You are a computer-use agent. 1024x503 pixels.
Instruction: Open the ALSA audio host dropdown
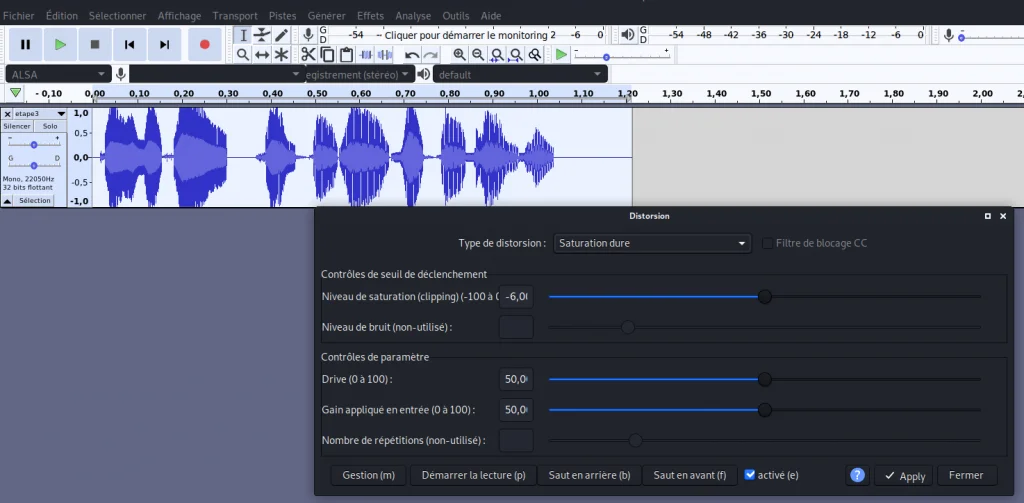(x=59, y=74)
